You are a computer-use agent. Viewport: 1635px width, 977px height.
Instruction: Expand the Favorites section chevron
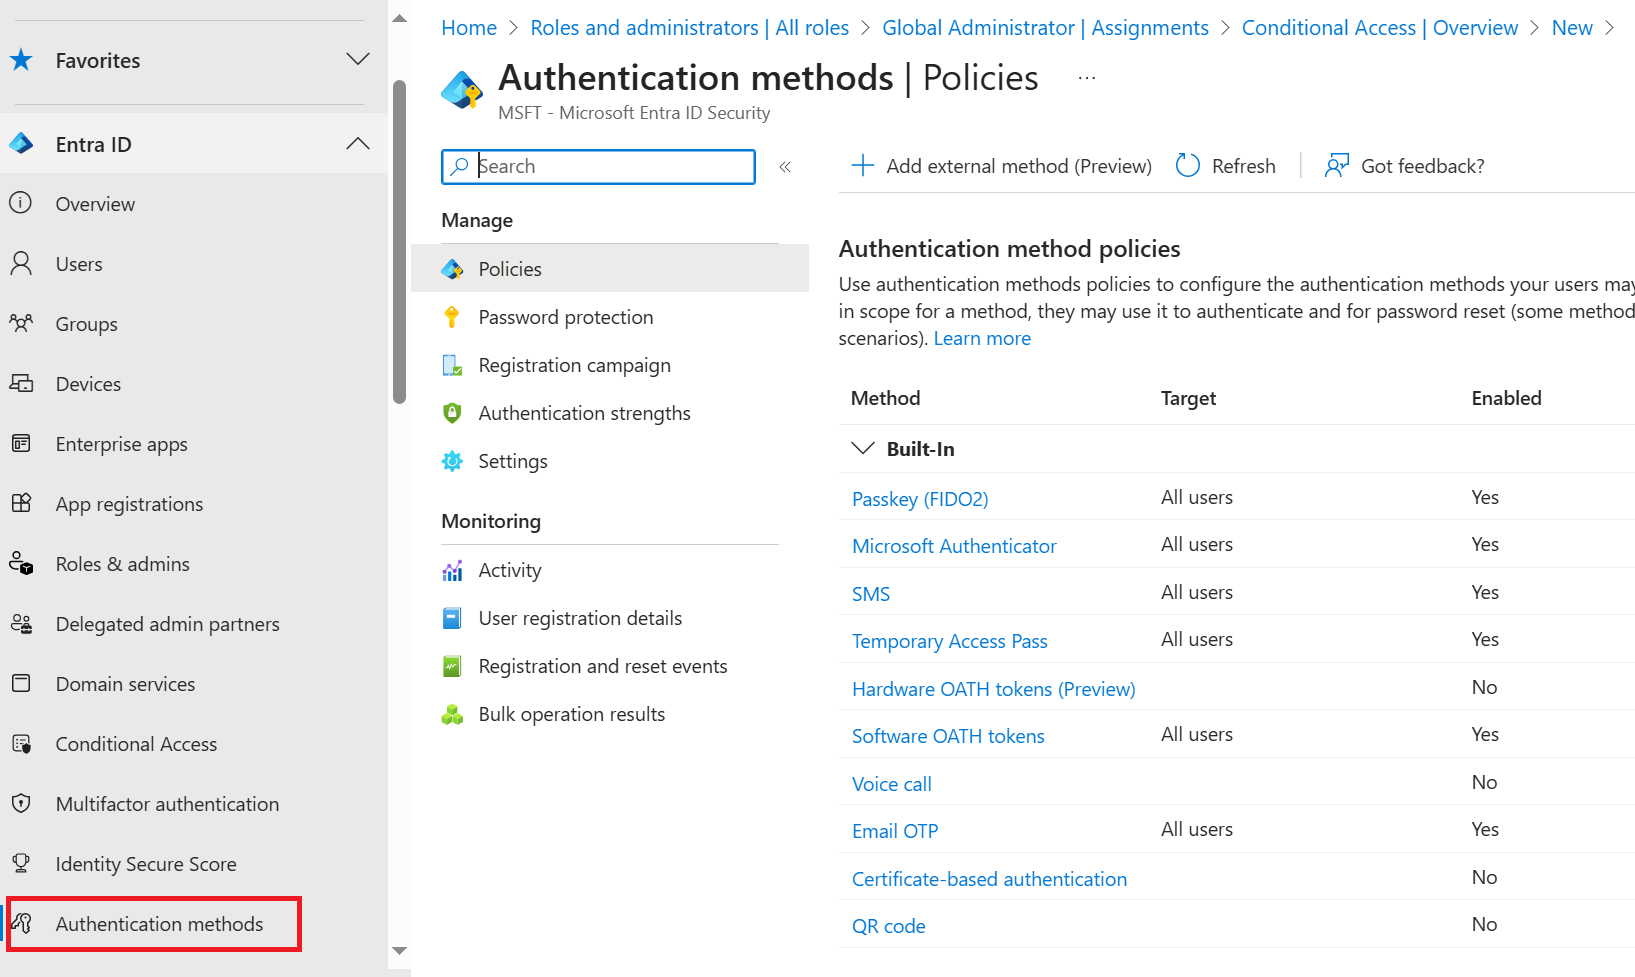point(357,59)
